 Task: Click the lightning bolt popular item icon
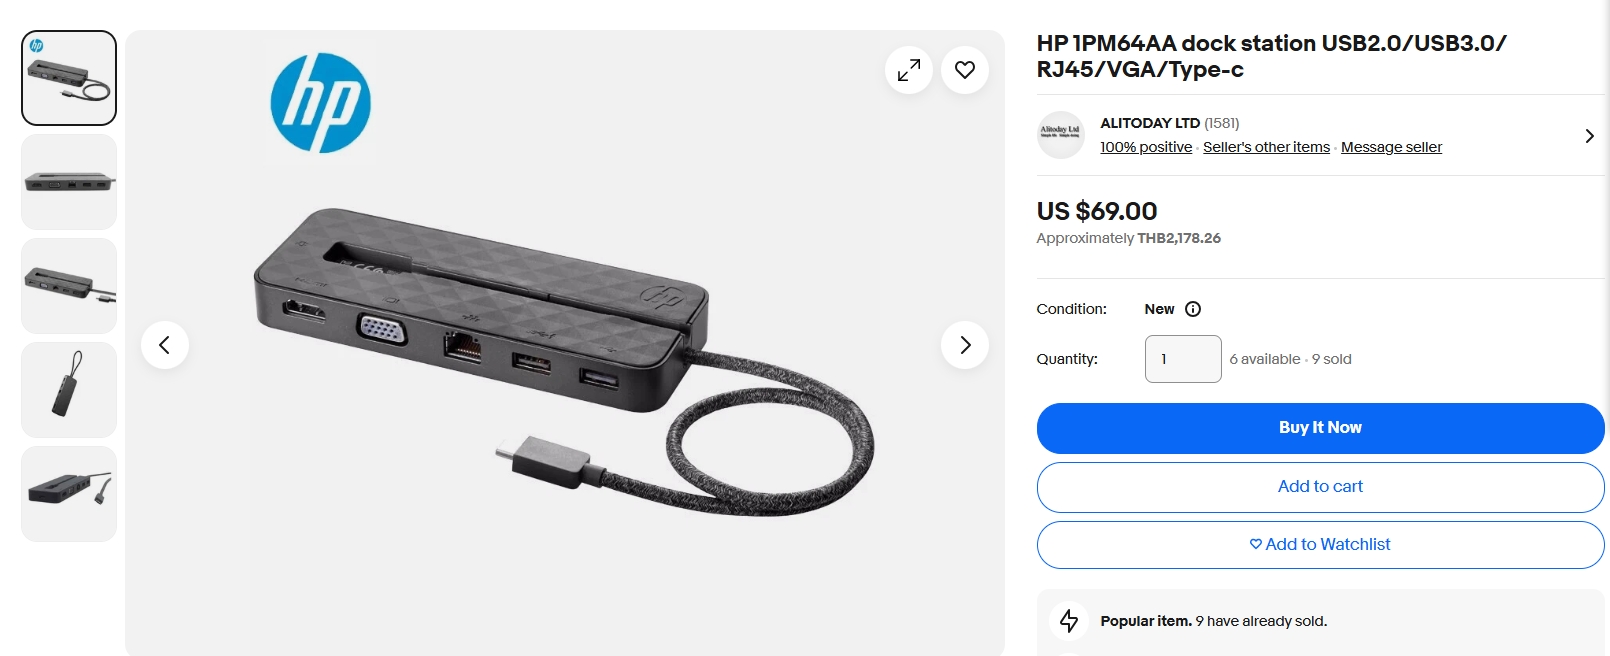tap(1069, 621)
